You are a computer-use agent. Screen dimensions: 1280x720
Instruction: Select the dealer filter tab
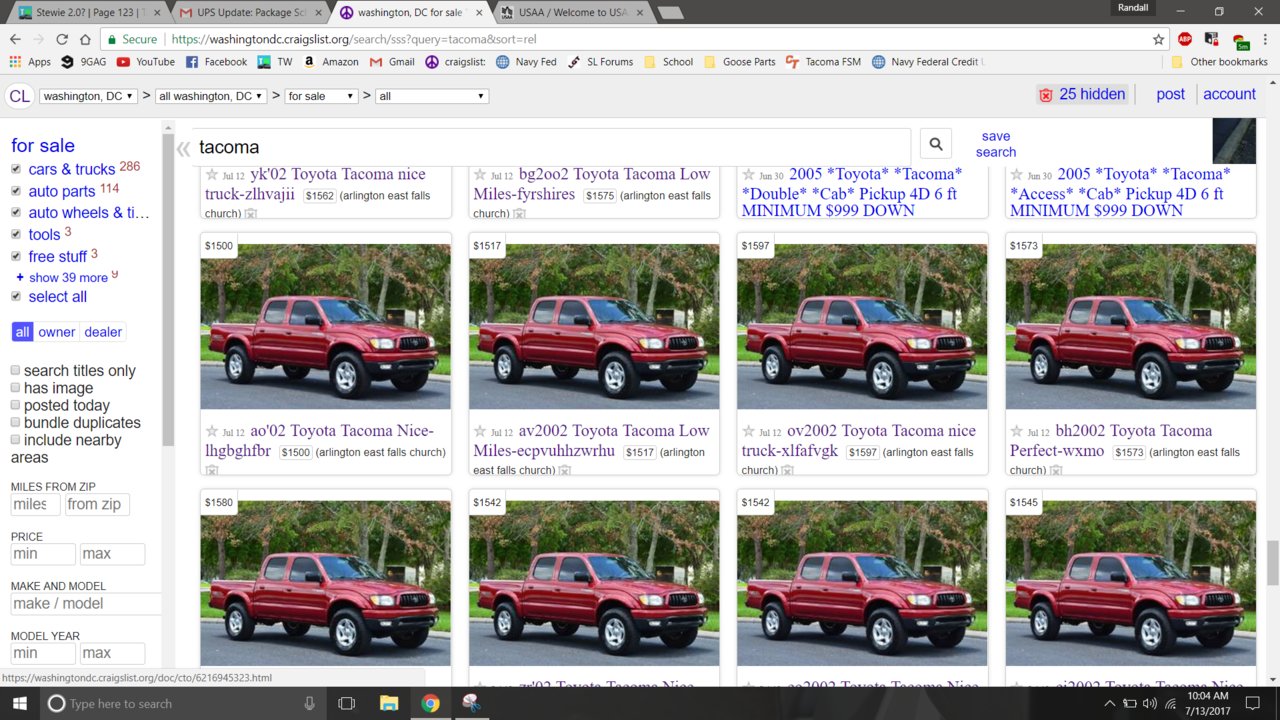click(103, 332)
